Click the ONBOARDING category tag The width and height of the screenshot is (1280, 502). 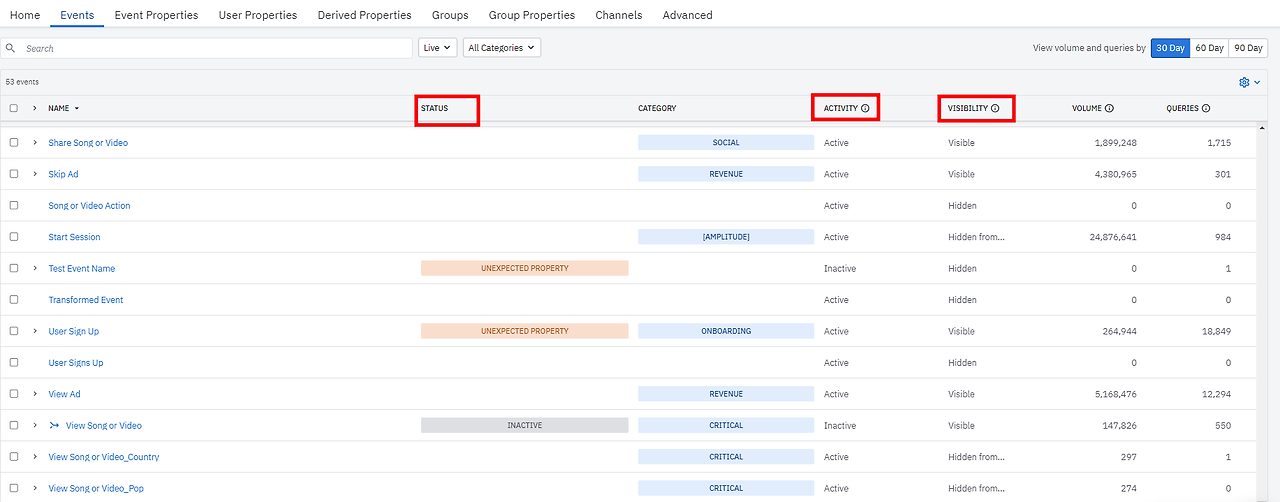[726, 331]
